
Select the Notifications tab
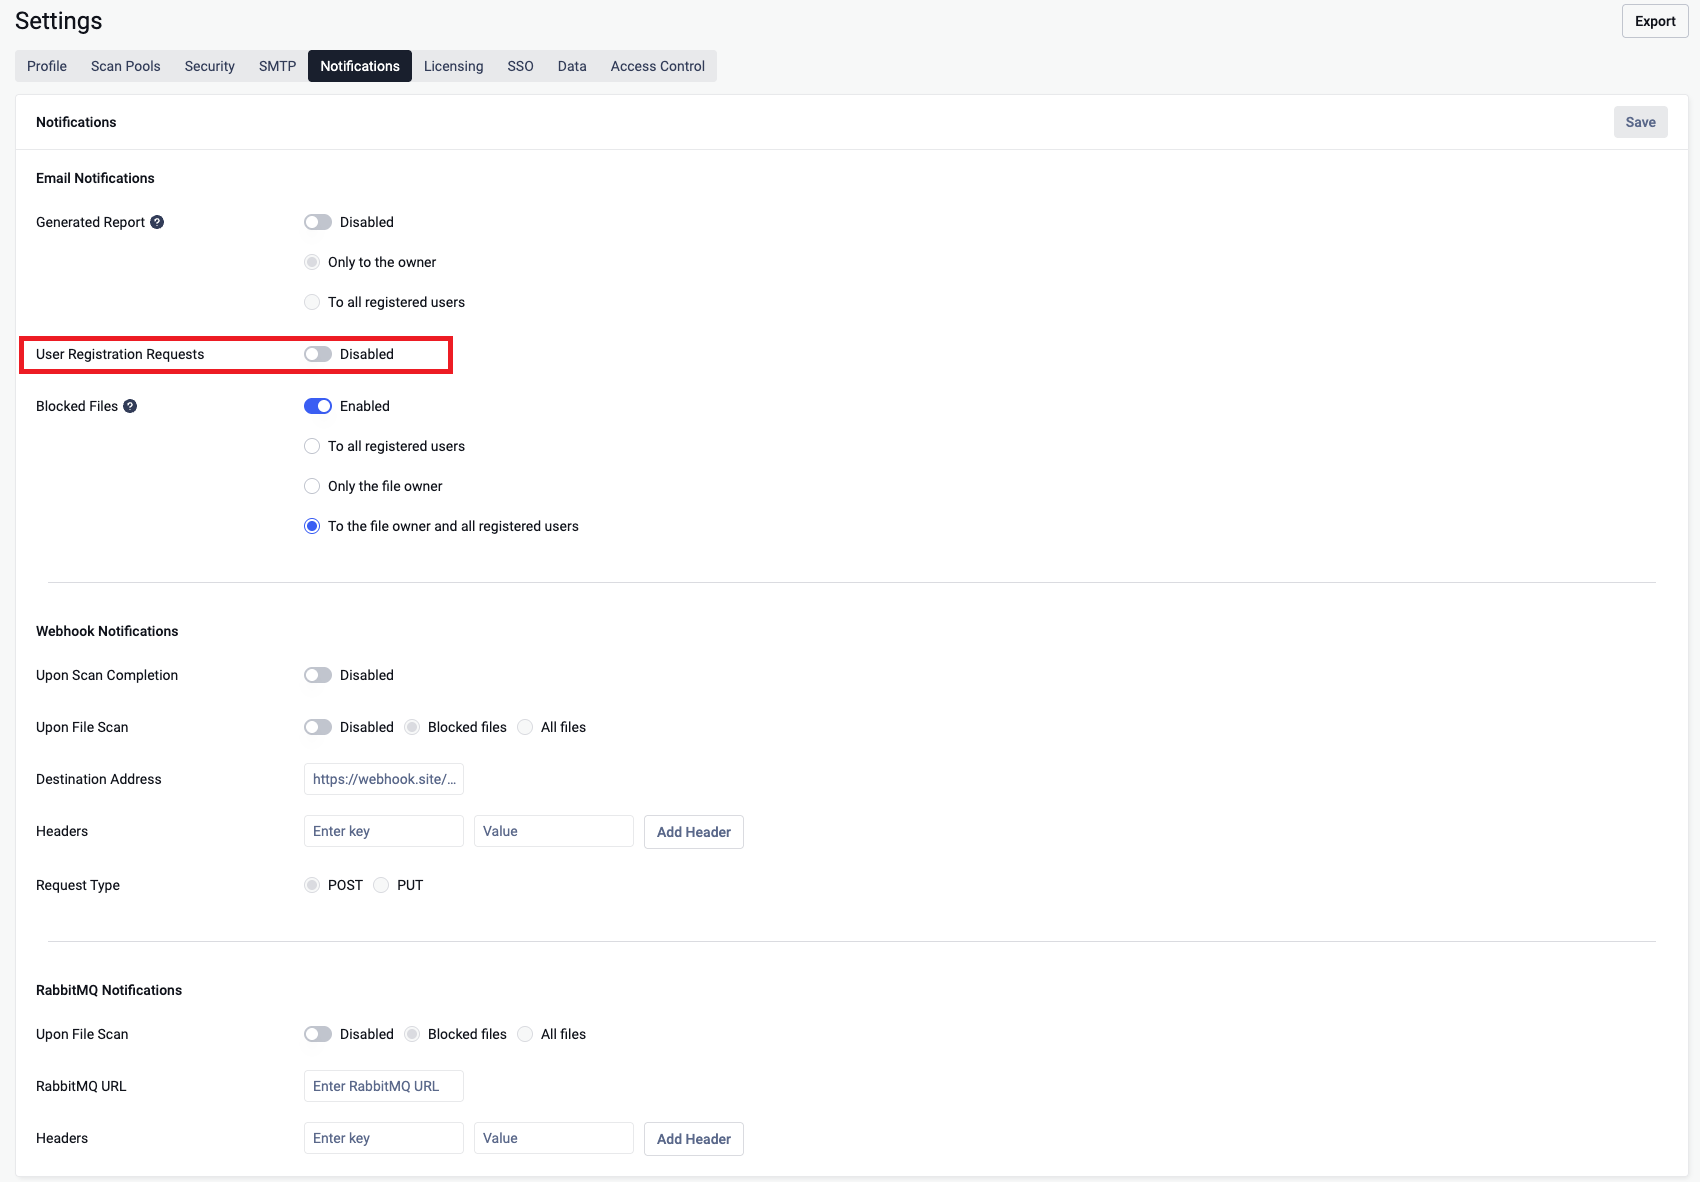pos(360,66)
